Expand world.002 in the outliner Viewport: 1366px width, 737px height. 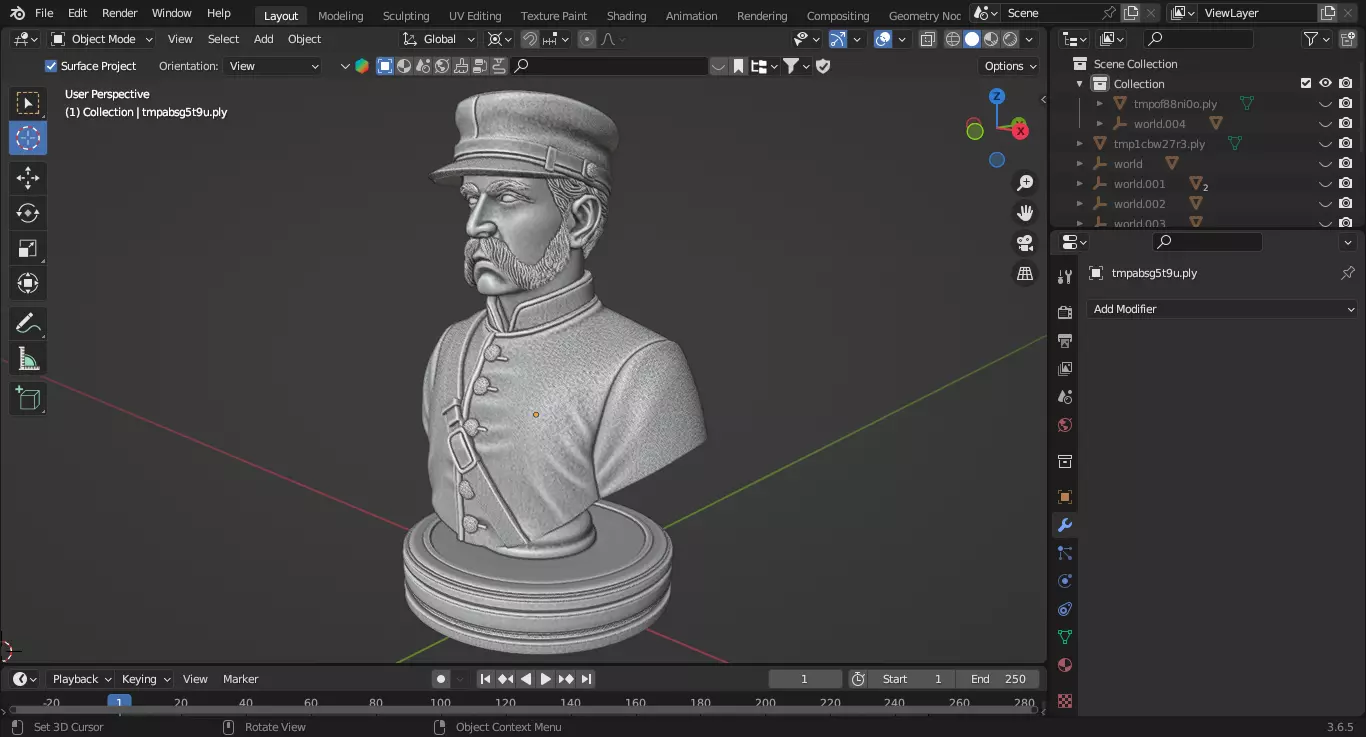1080,204
